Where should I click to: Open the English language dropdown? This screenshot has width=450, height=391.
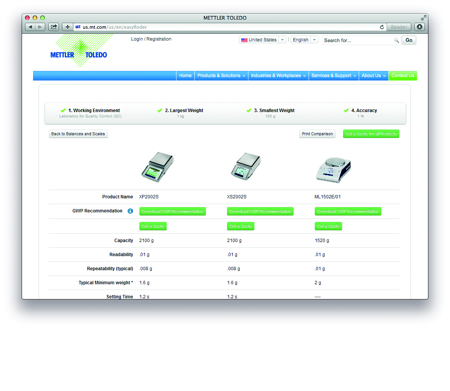tap(304, 40)
